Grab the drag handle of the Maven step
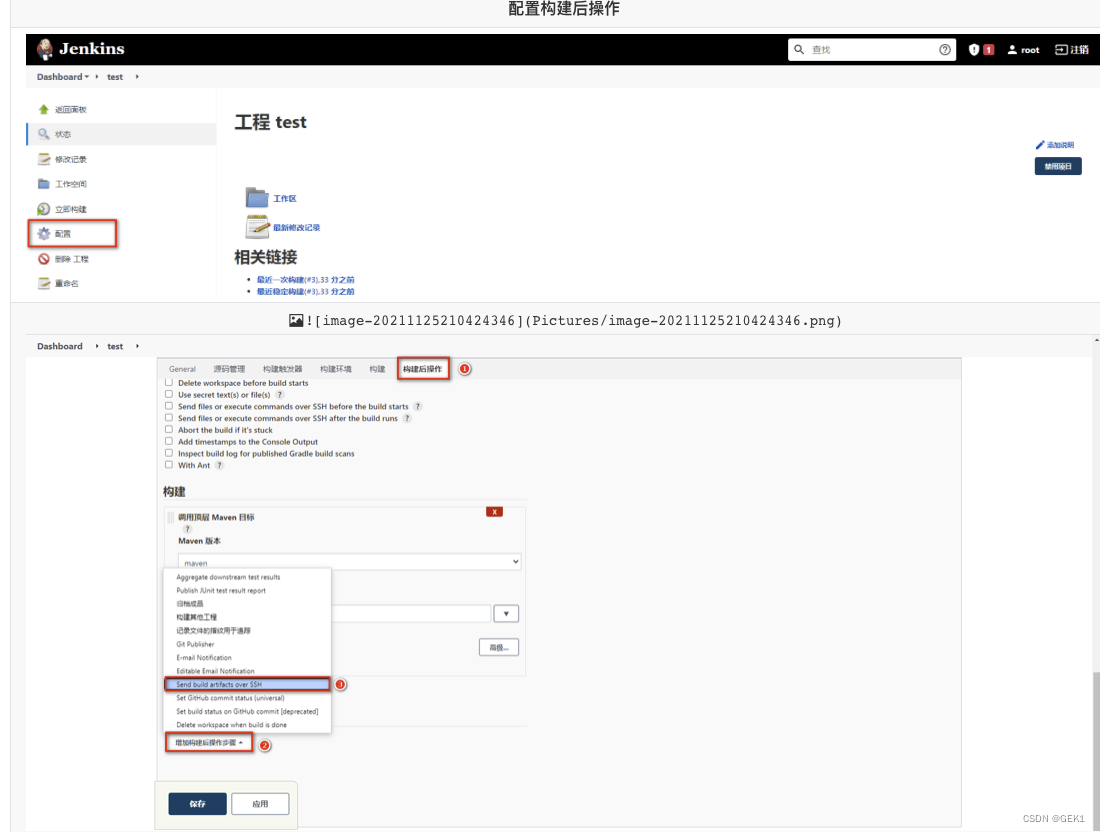The image size is (1100, 832). click(170, 518)
